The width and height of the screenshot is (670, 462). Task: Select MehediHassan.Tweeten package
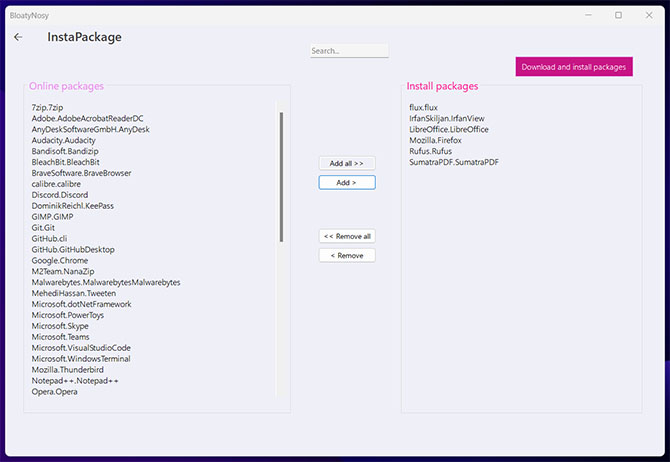[x=73, y=293]
